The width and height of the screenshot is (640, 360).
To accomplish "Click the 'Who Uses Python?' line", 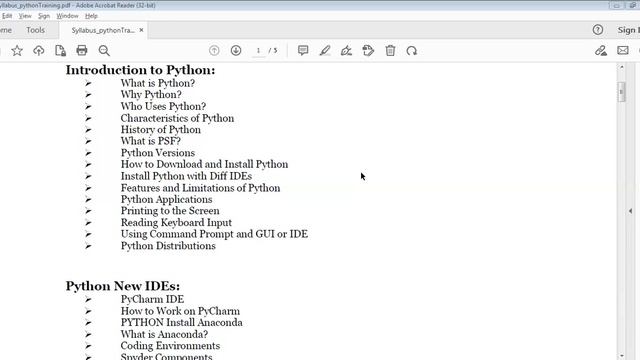I will (x=163, y=107).
